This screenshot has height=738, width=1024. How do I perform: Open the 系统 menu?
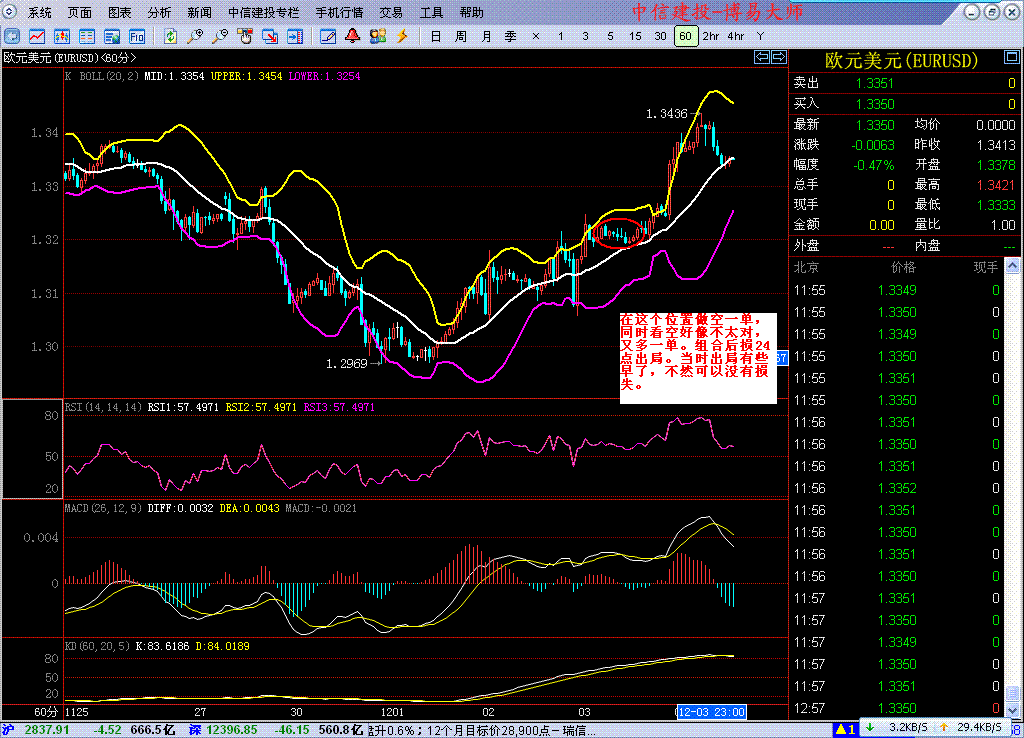point(40,12)
